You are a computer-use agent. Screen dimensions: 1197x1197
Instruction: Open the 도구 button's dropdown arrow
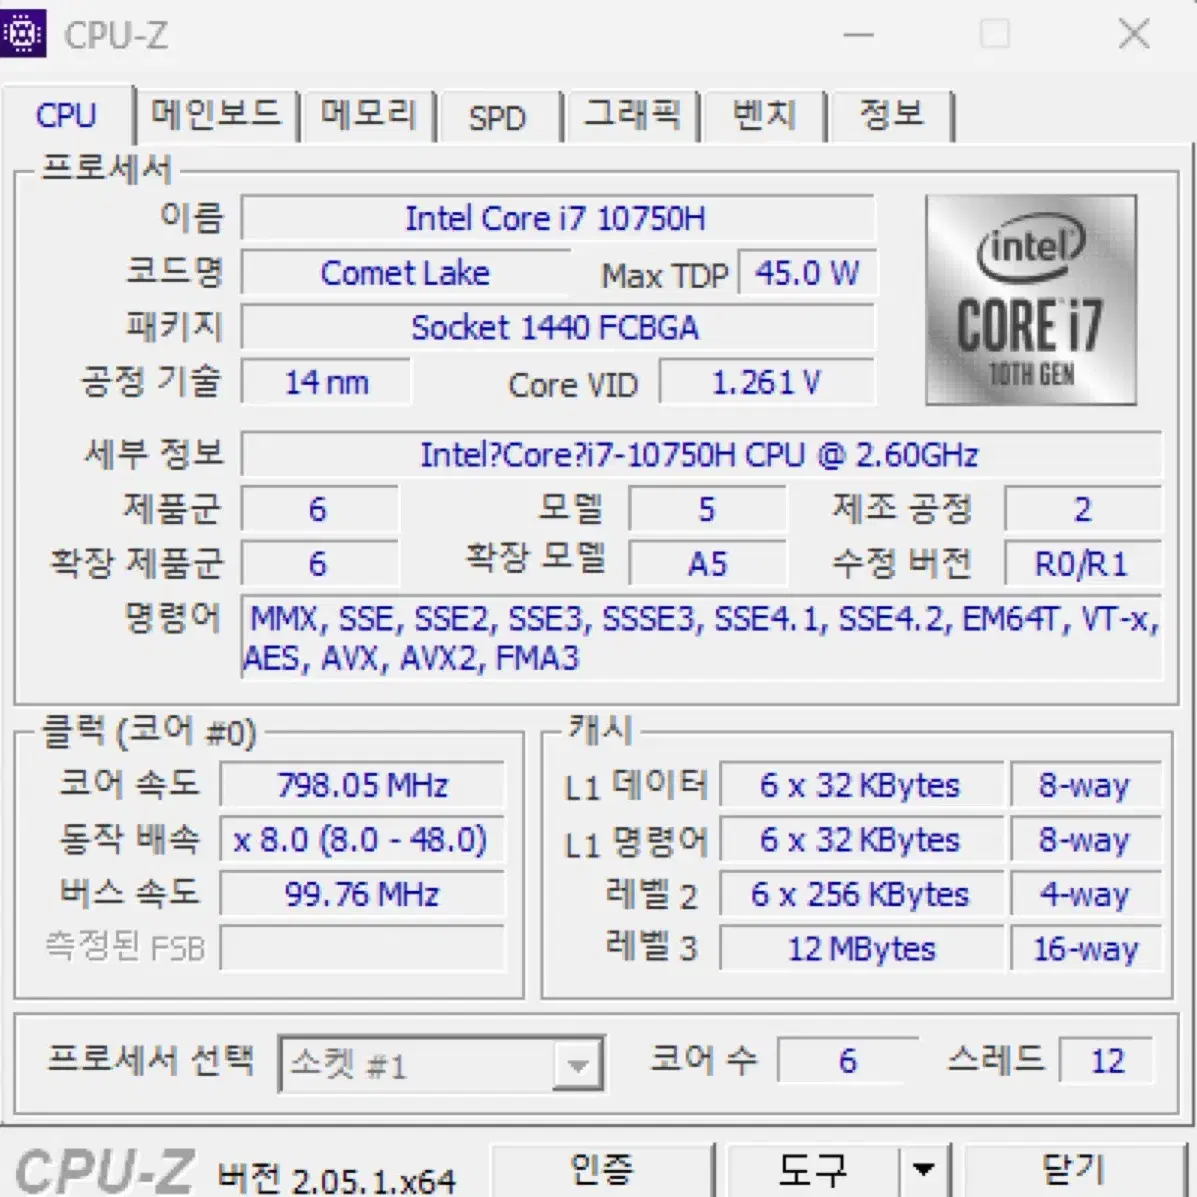click(924, 1169)
